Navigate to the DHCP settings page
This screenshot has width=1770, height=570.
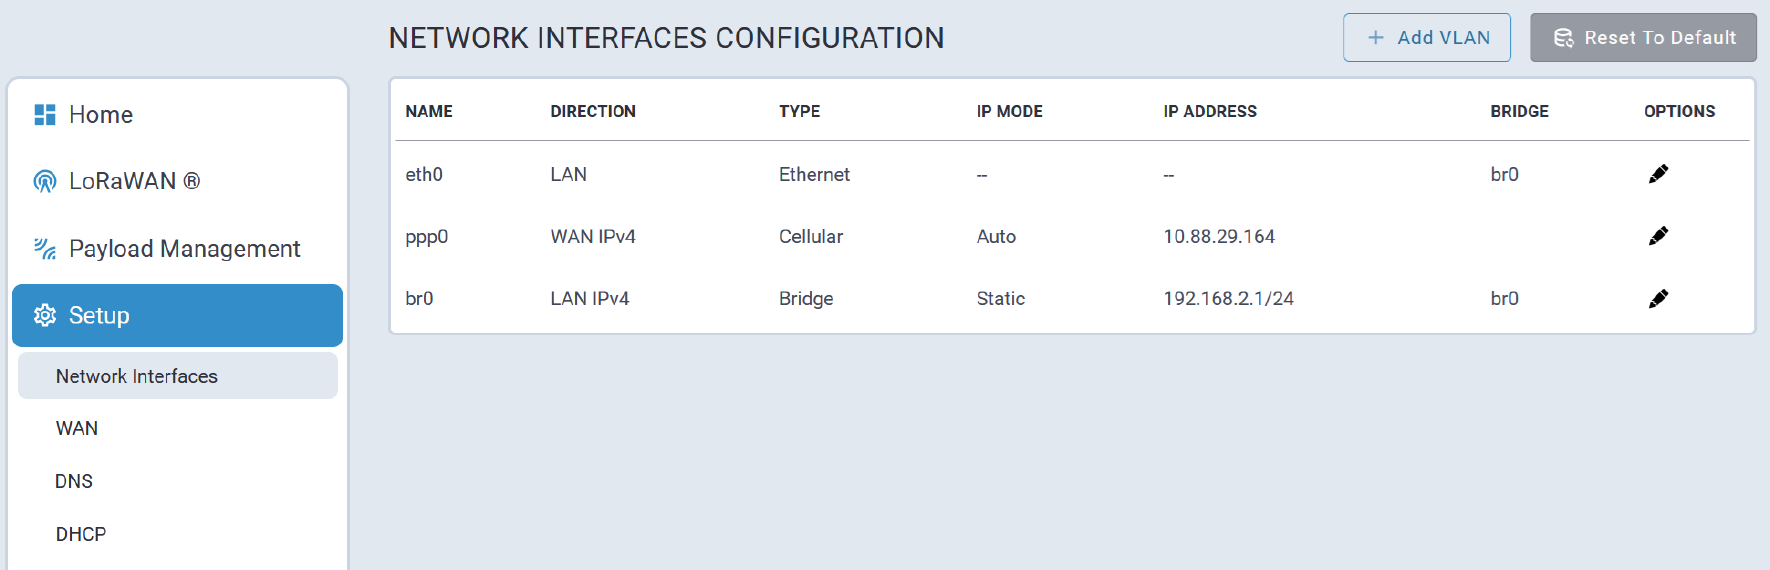tap(81, 534)
